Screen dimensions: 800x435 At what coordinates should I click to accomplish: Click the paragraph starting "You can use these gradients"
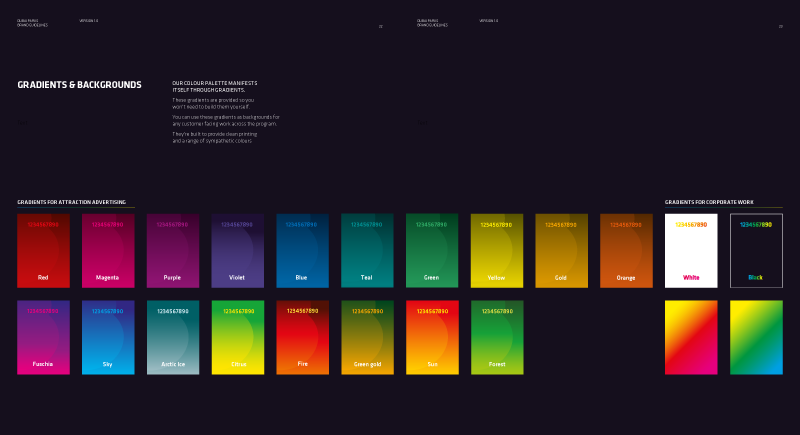tap(226, 120)
